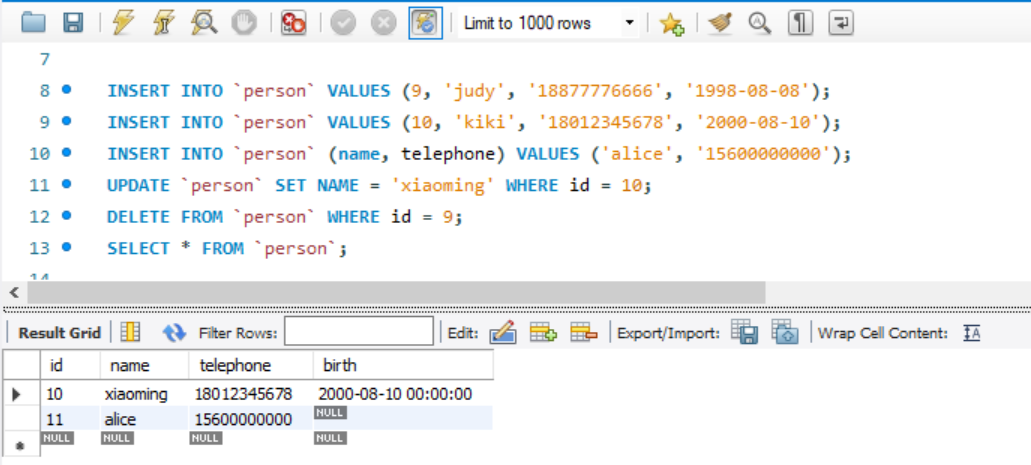Stop query execution with hand icon
This screenshot has height=465, width=1031.
[243, 23]
